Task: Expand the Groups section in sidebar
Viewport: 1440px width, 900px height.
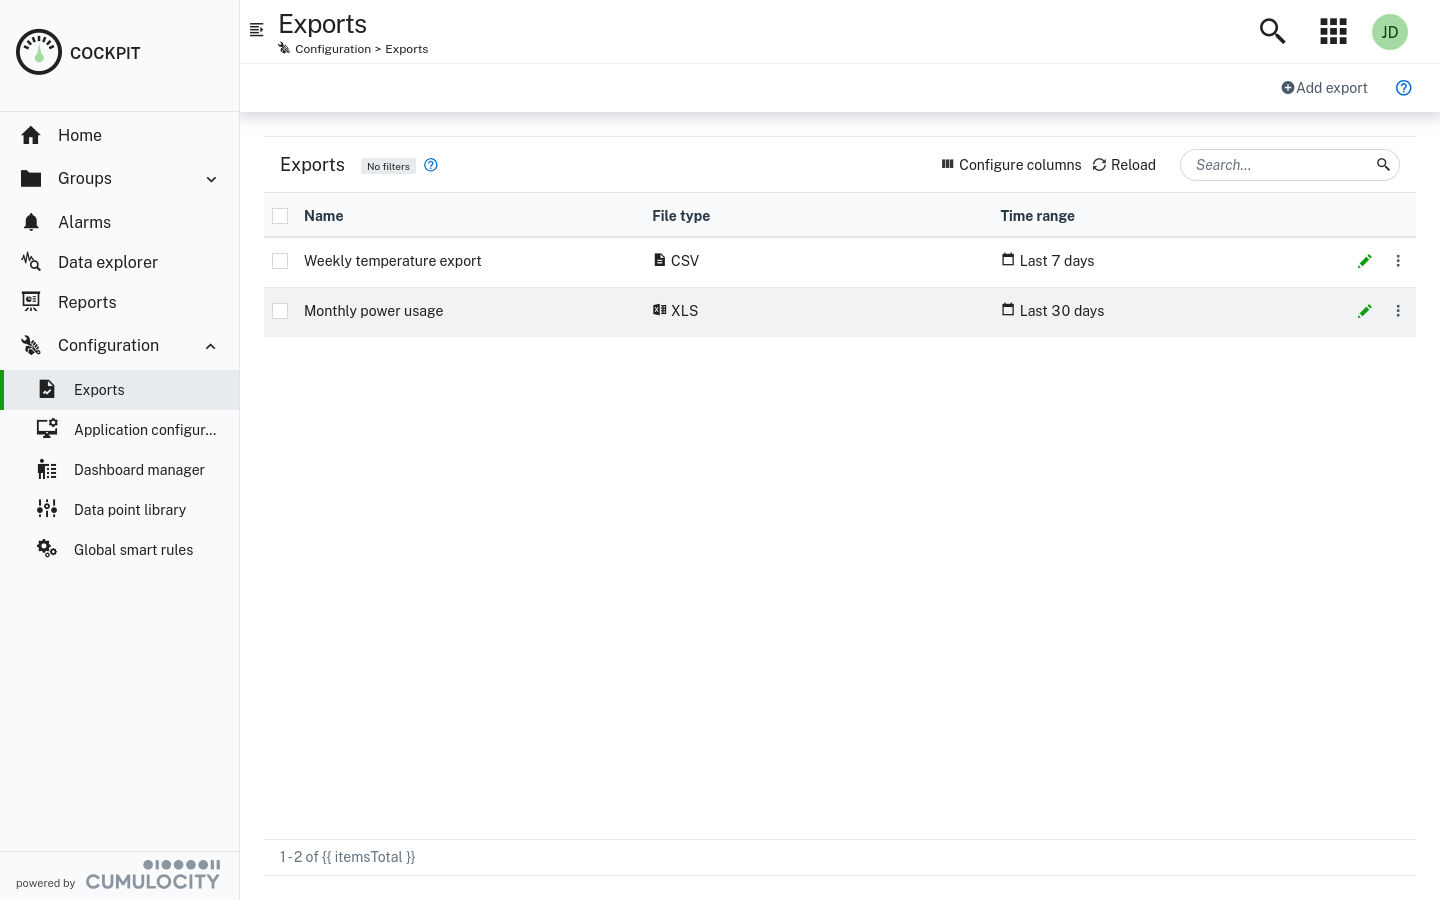Action: point(211,179)
